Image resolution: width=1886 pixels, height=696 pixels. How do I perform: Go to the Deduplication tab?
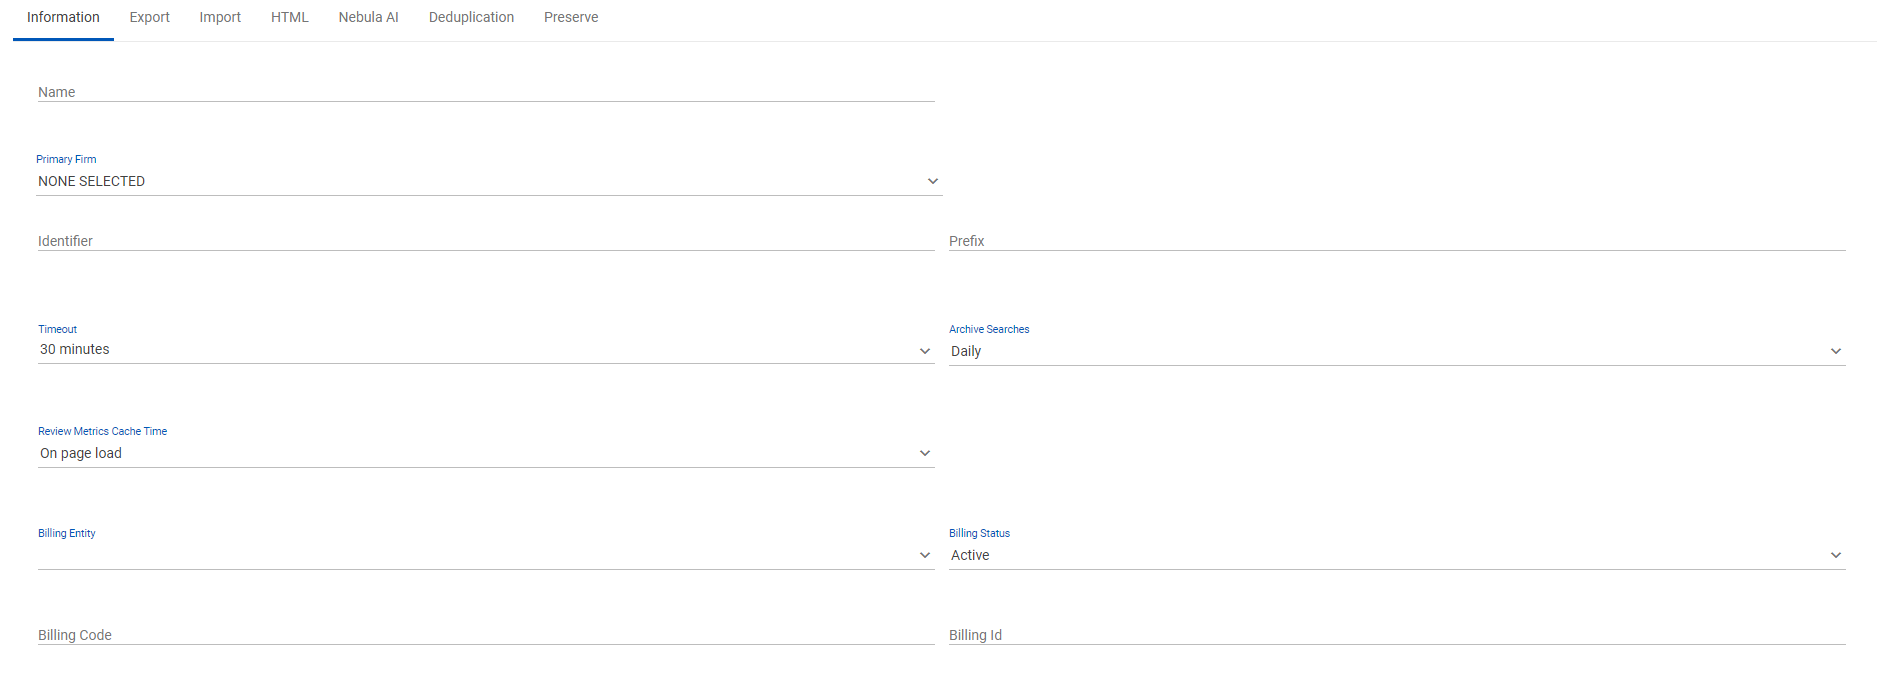coord(471,18)
